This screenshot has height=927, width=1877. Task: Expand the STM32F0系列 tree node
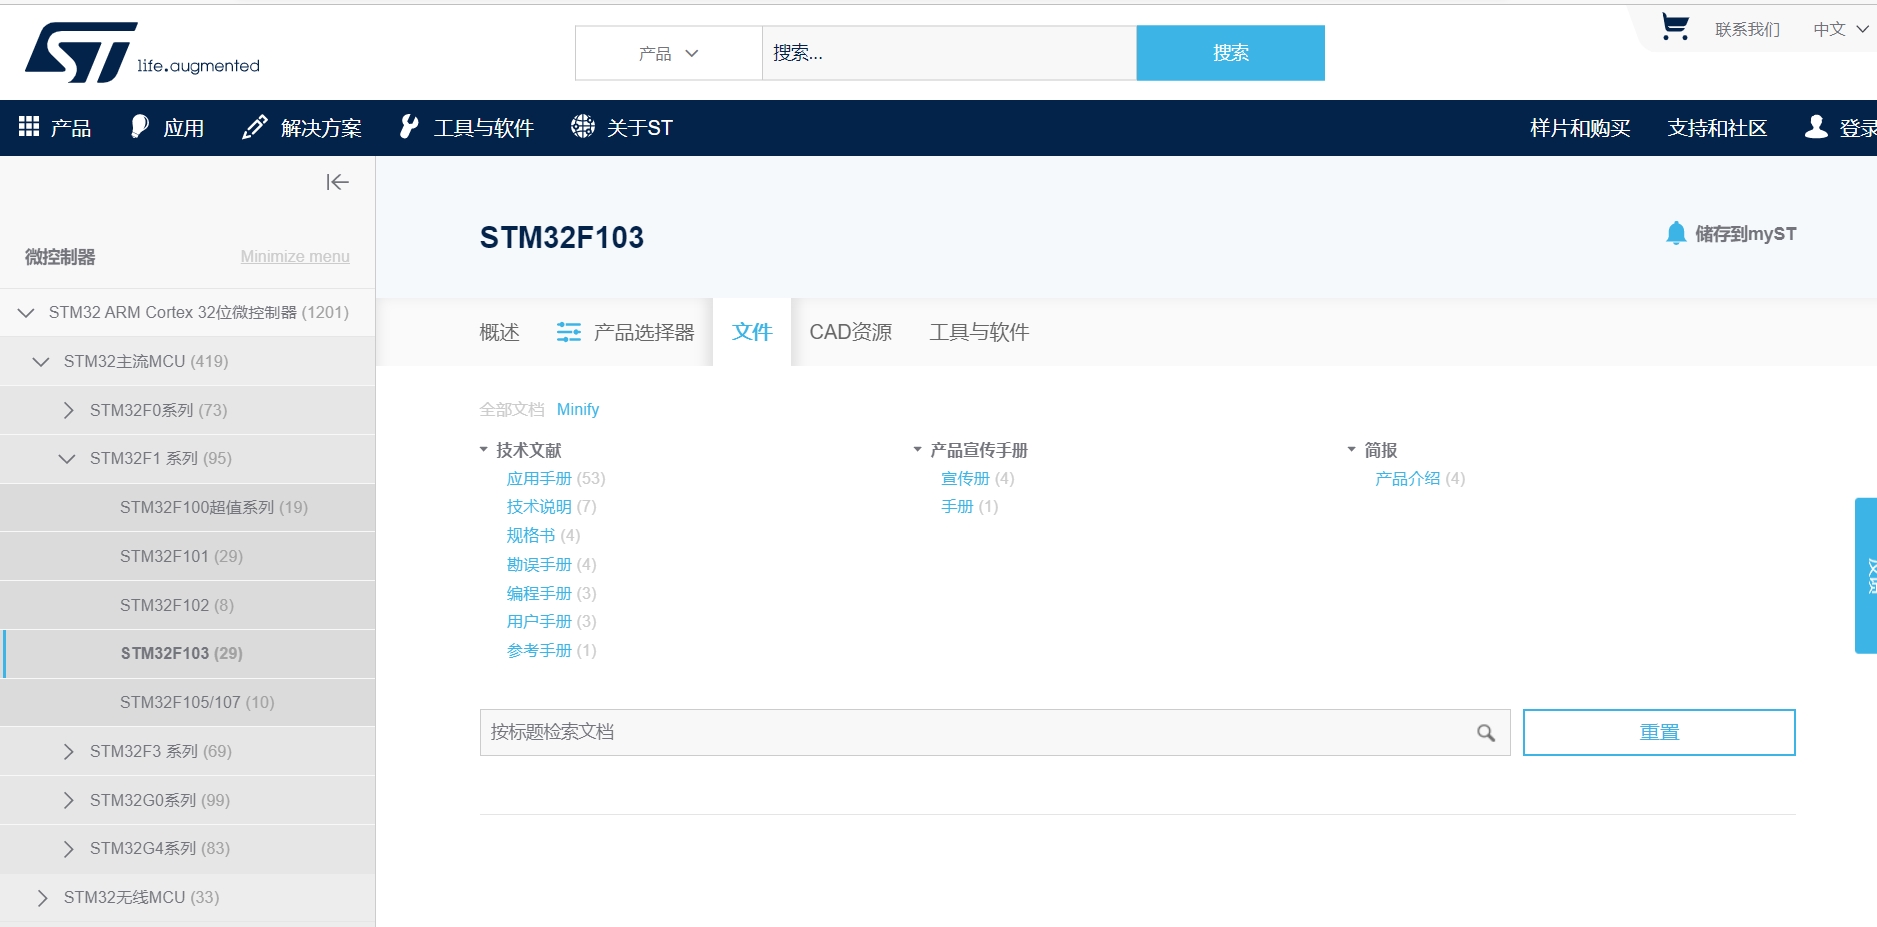point(68,410)
